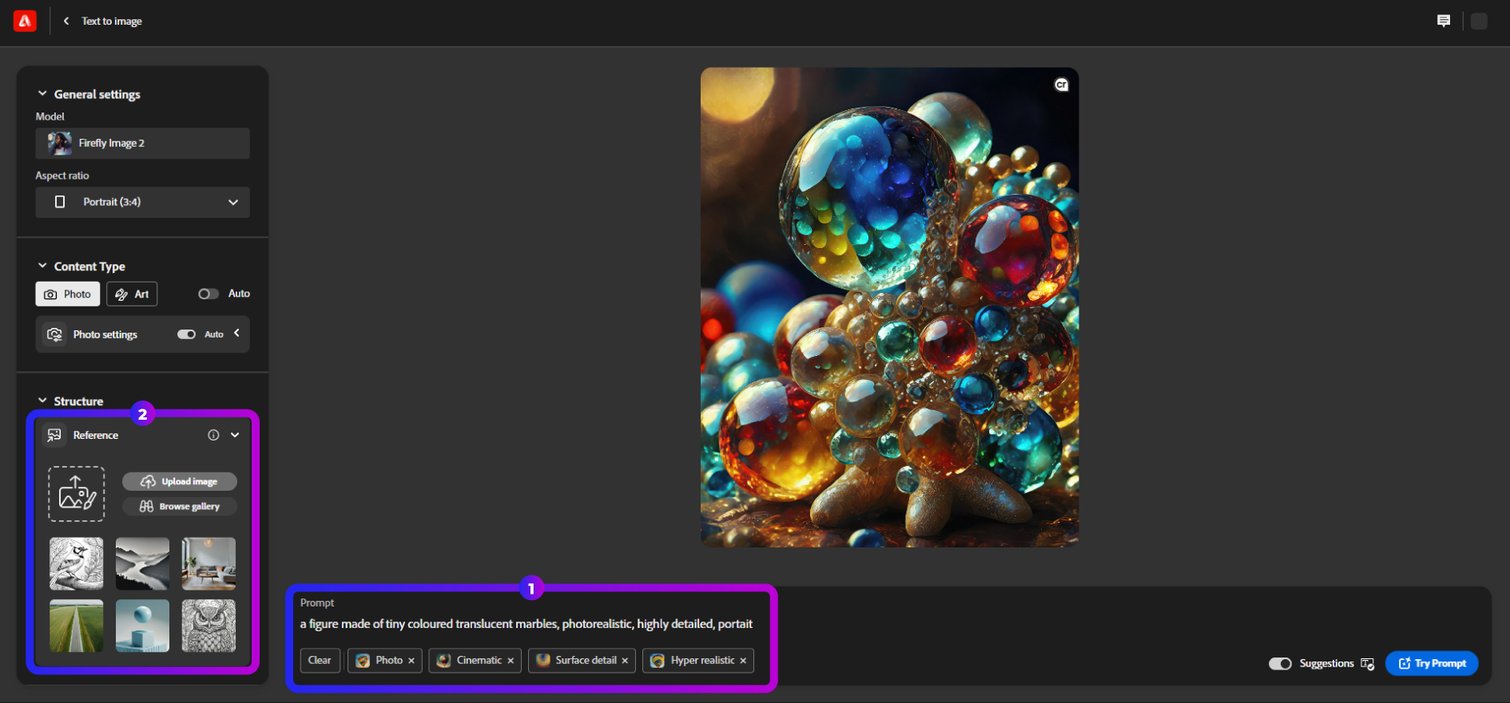Collapse the General settings section

42,93
